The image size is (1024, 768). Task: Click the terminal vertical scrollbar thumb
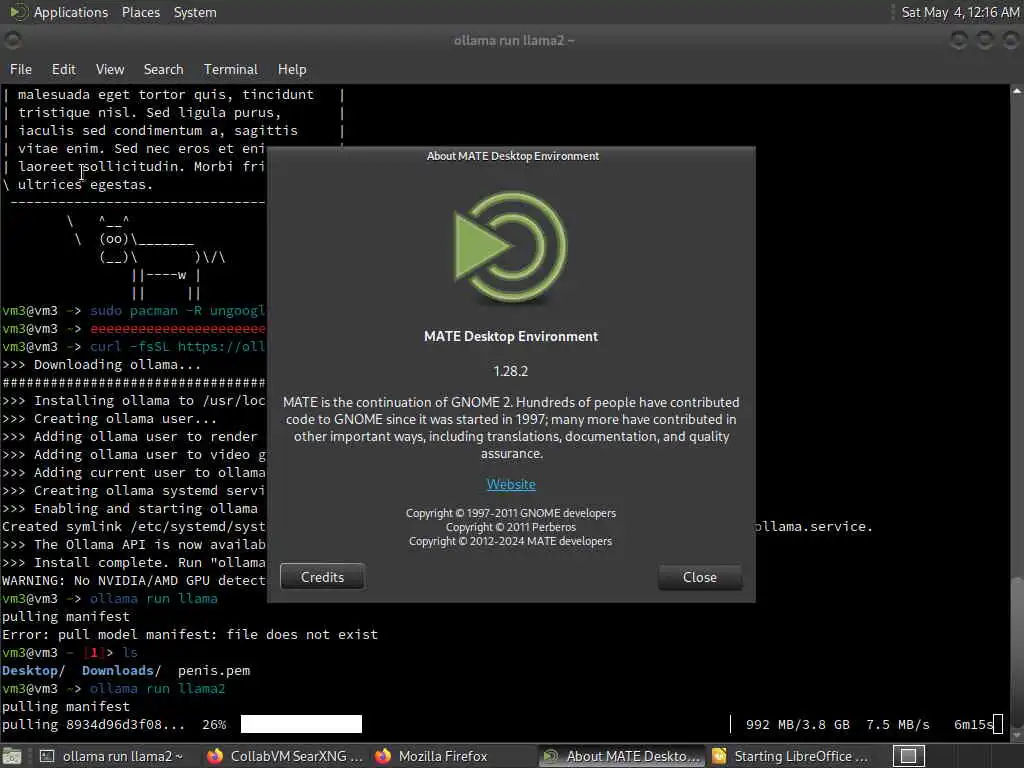pos(1017,653)
